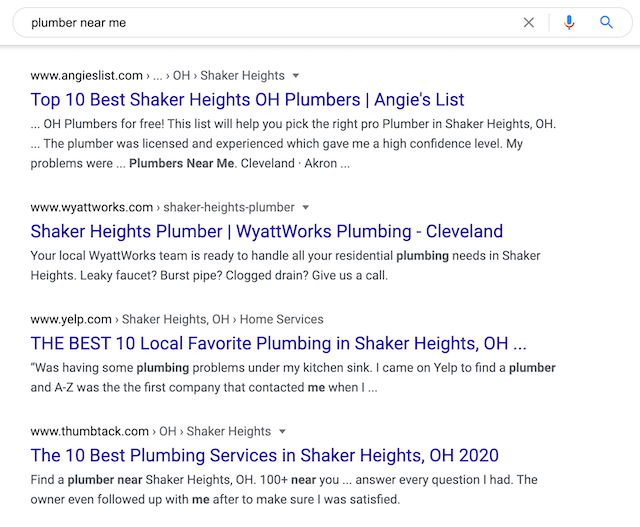
Task: Open Yelp's Best 10 Plumbing result
Action: pos(278,344)
